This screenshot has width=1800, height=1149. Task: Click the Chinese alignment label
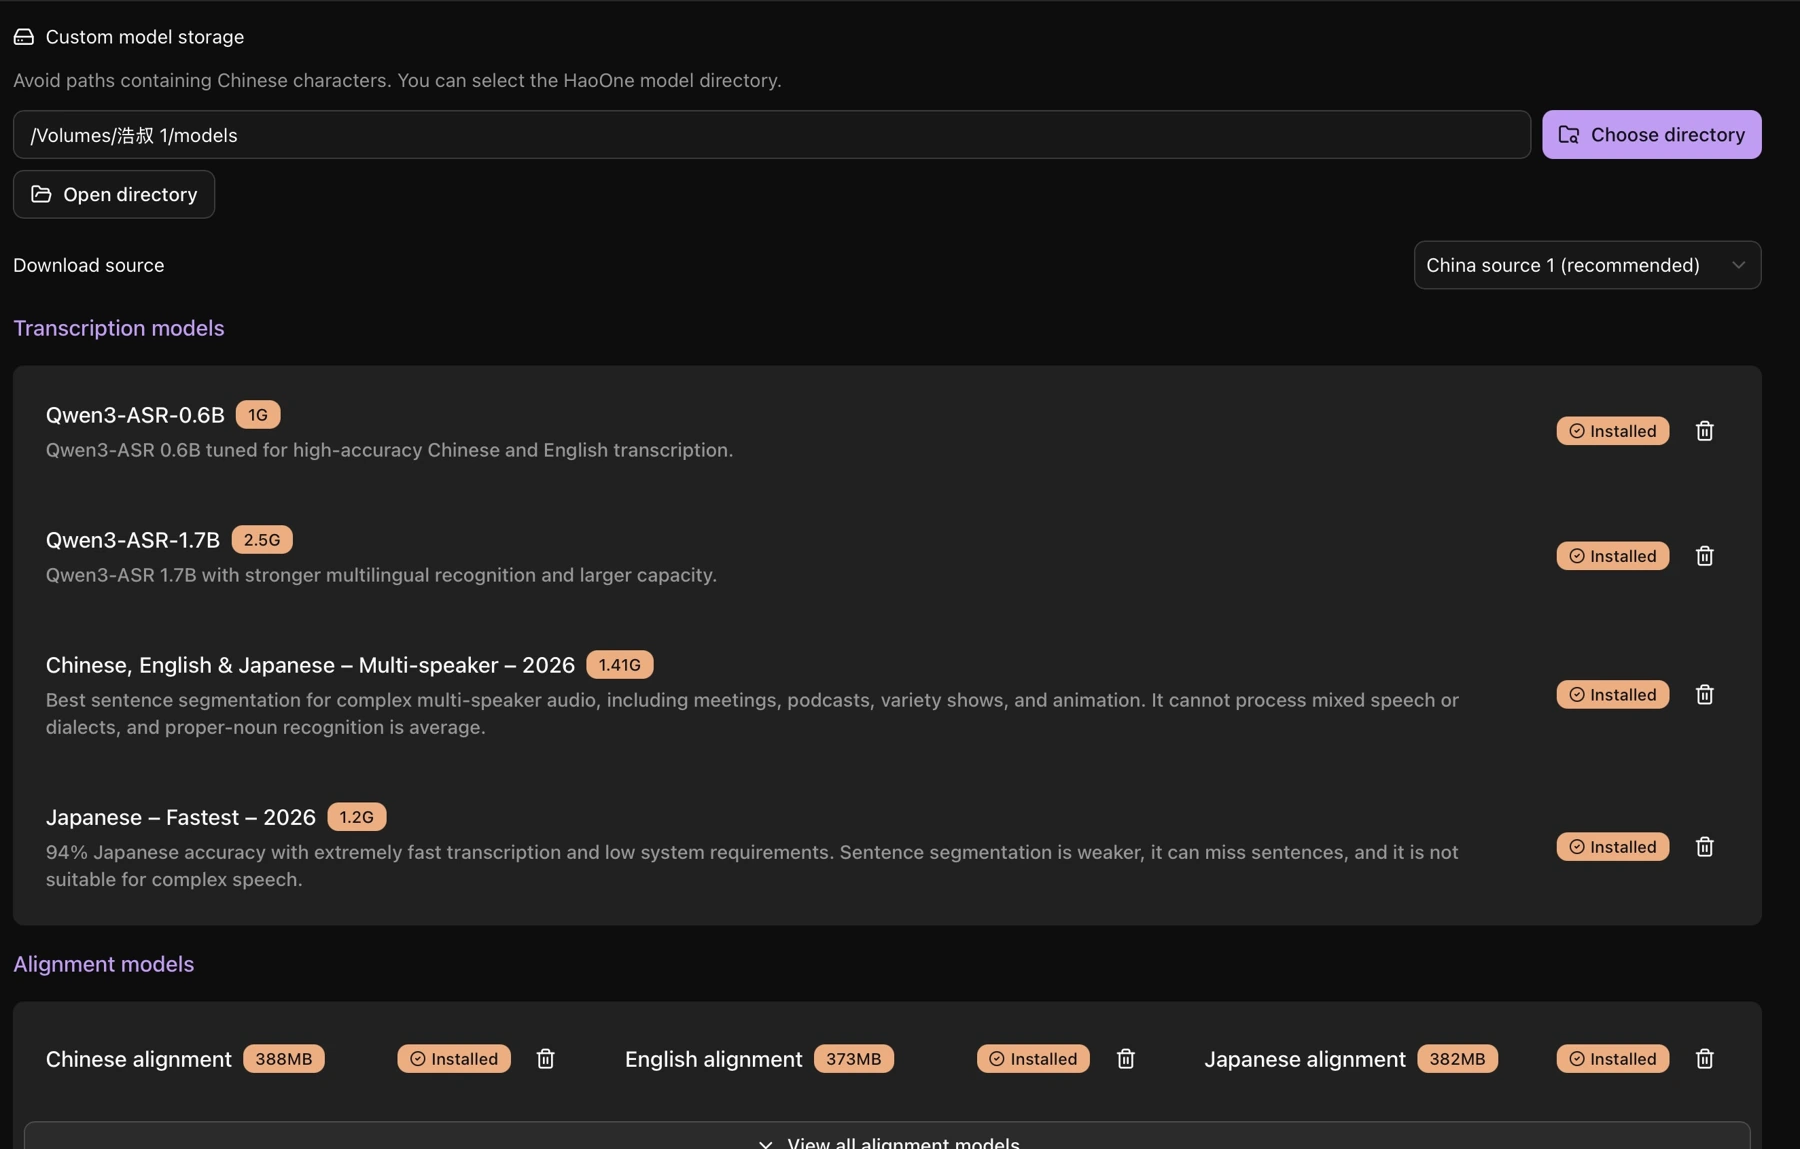pyautogui.click(x=139, y=1059)
